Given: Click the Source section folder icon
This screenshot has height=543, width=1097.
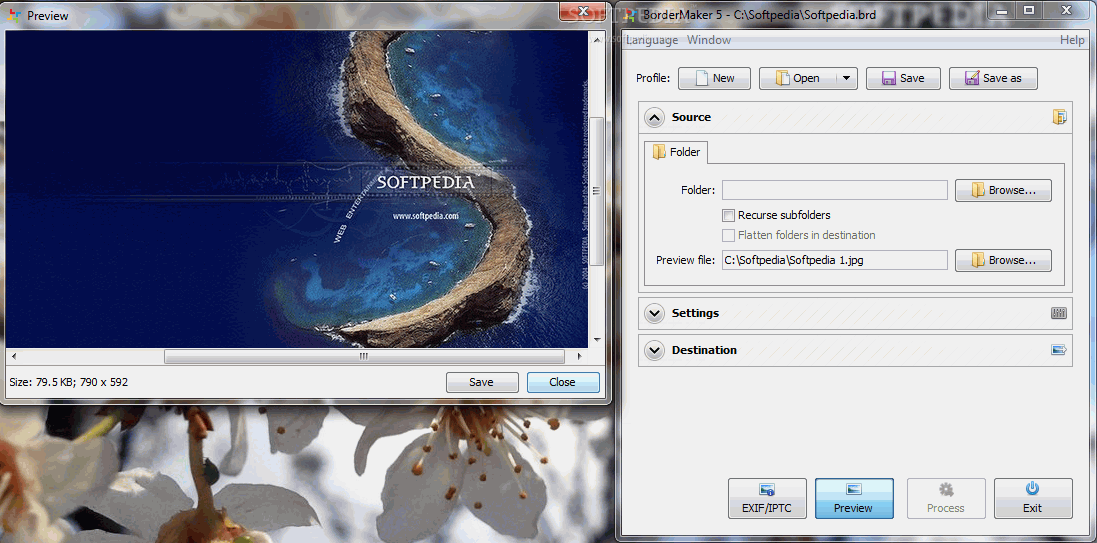Looking at the screenshot, I should pos(1059,117).
